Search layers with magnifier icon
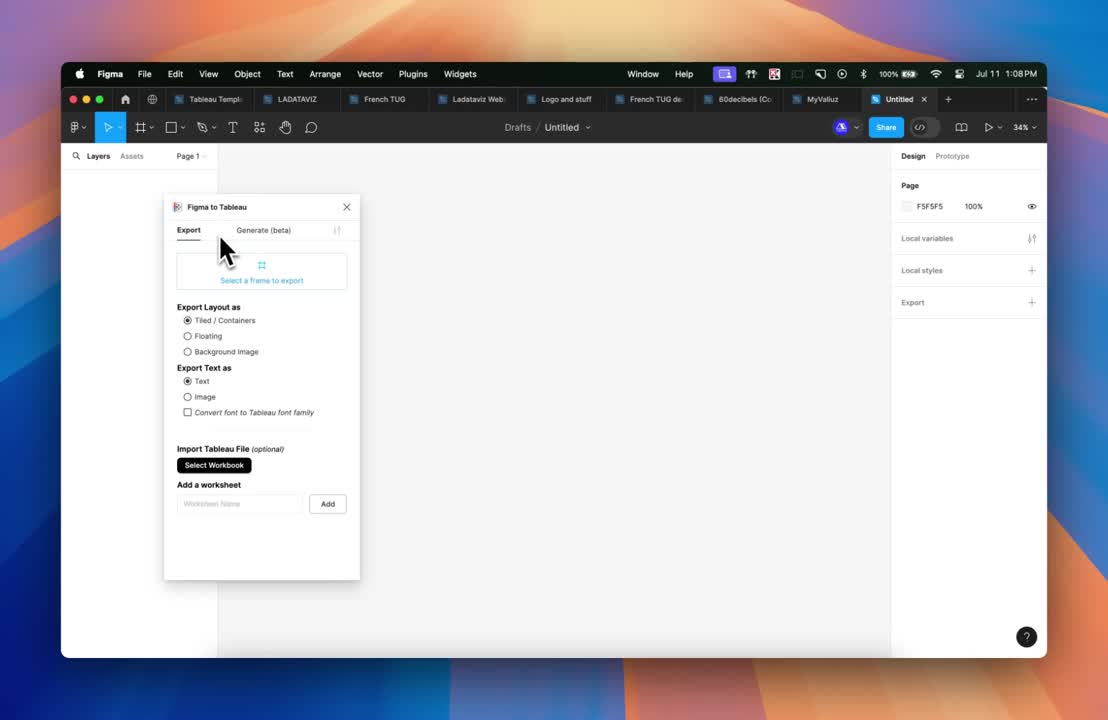 [x=76, y=156]
